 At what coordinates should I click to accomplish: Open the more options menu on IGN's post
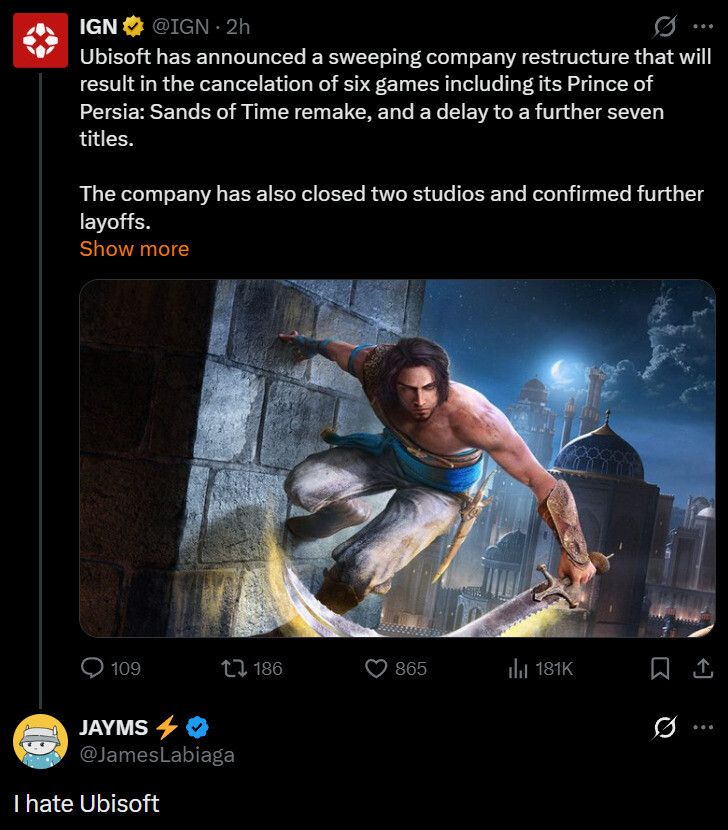click(x=702, y=27)
